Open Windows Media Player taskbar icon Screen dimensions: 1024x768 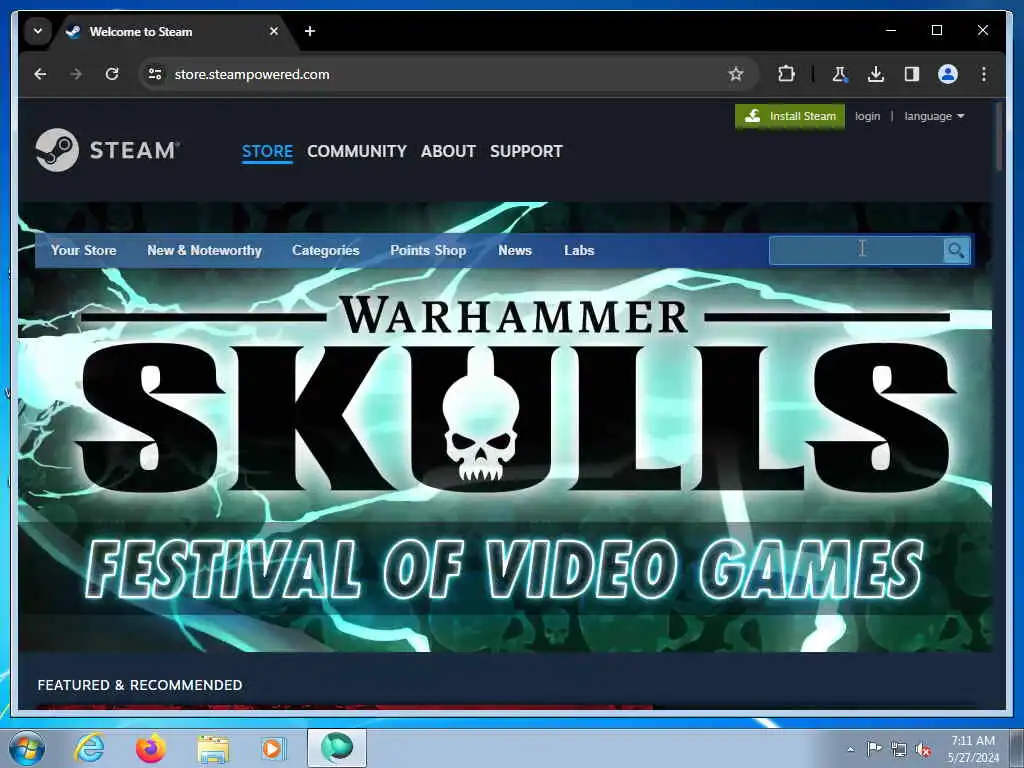273,748
